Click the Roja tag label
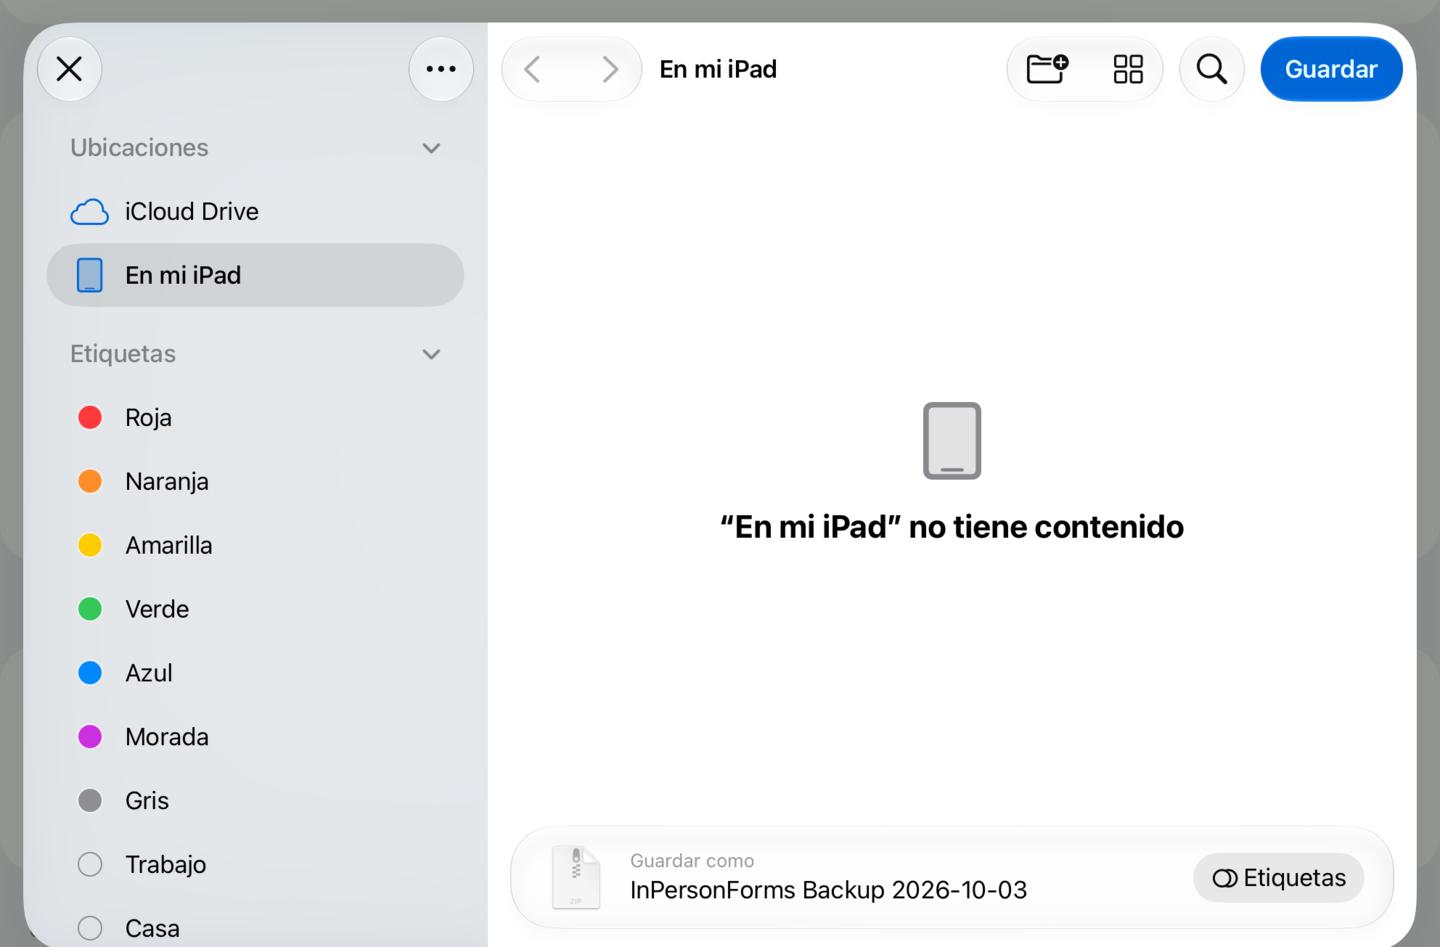Viewport: 1440px width, 947px height. tap(148, 418)
